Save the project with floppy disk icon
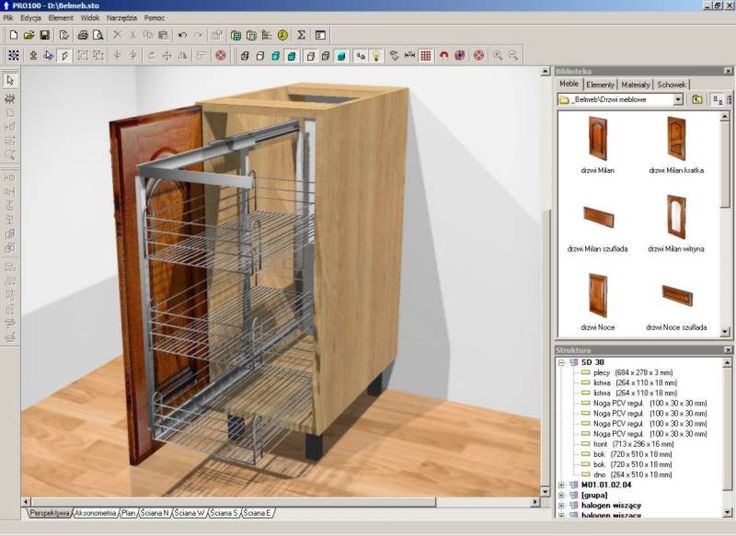 pyautogui.click(x=45, y=35)
